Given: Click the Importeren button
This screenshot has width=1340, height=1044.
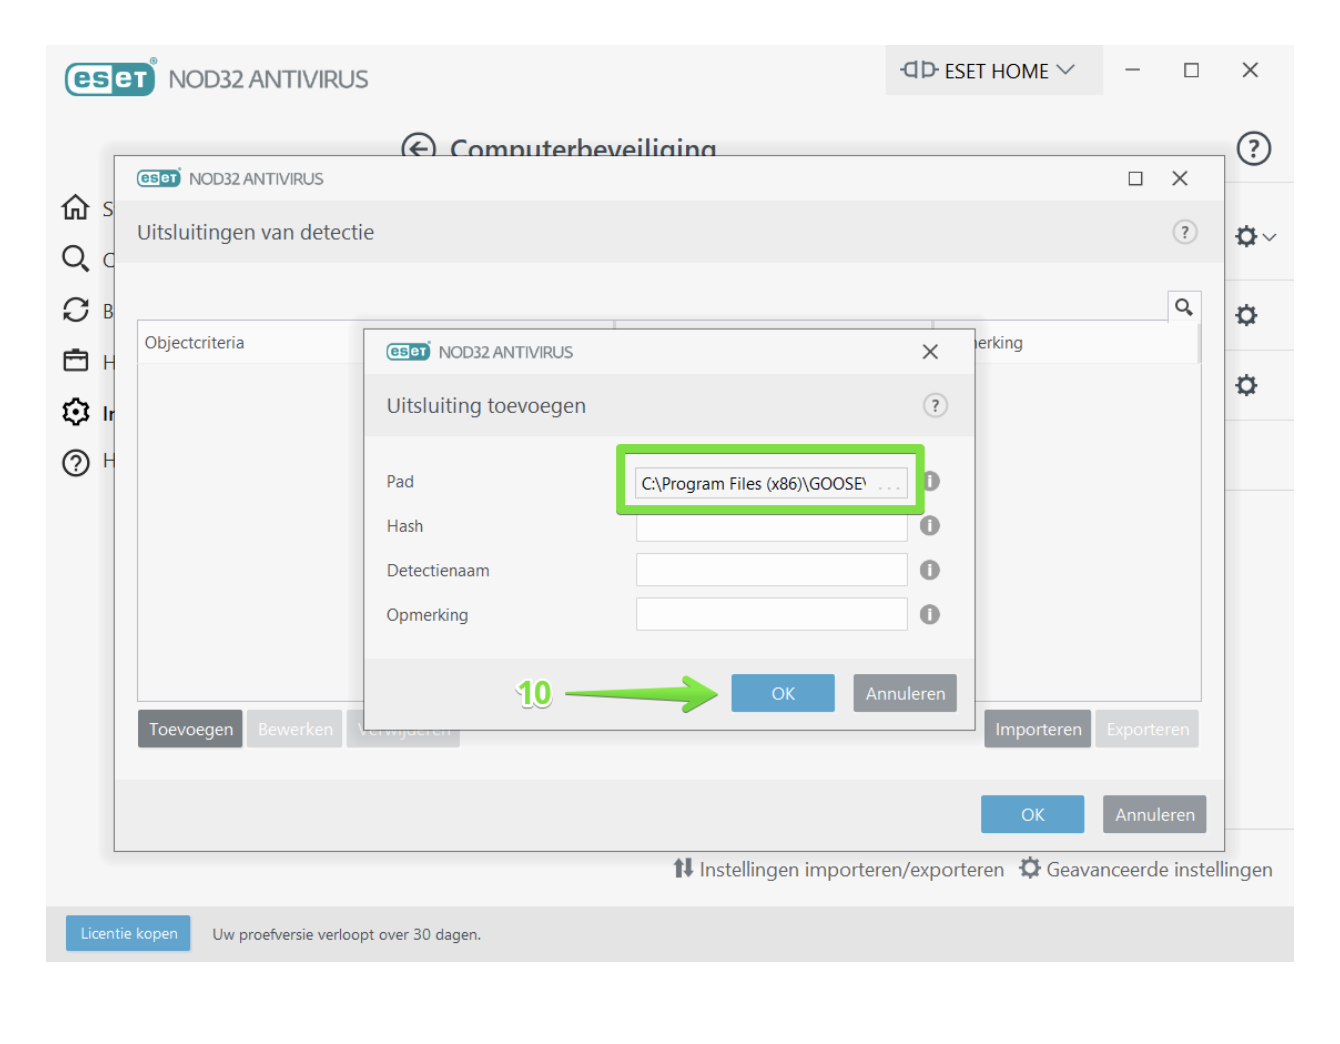Looking at the screenshot, I should (x=1038, y=729).
